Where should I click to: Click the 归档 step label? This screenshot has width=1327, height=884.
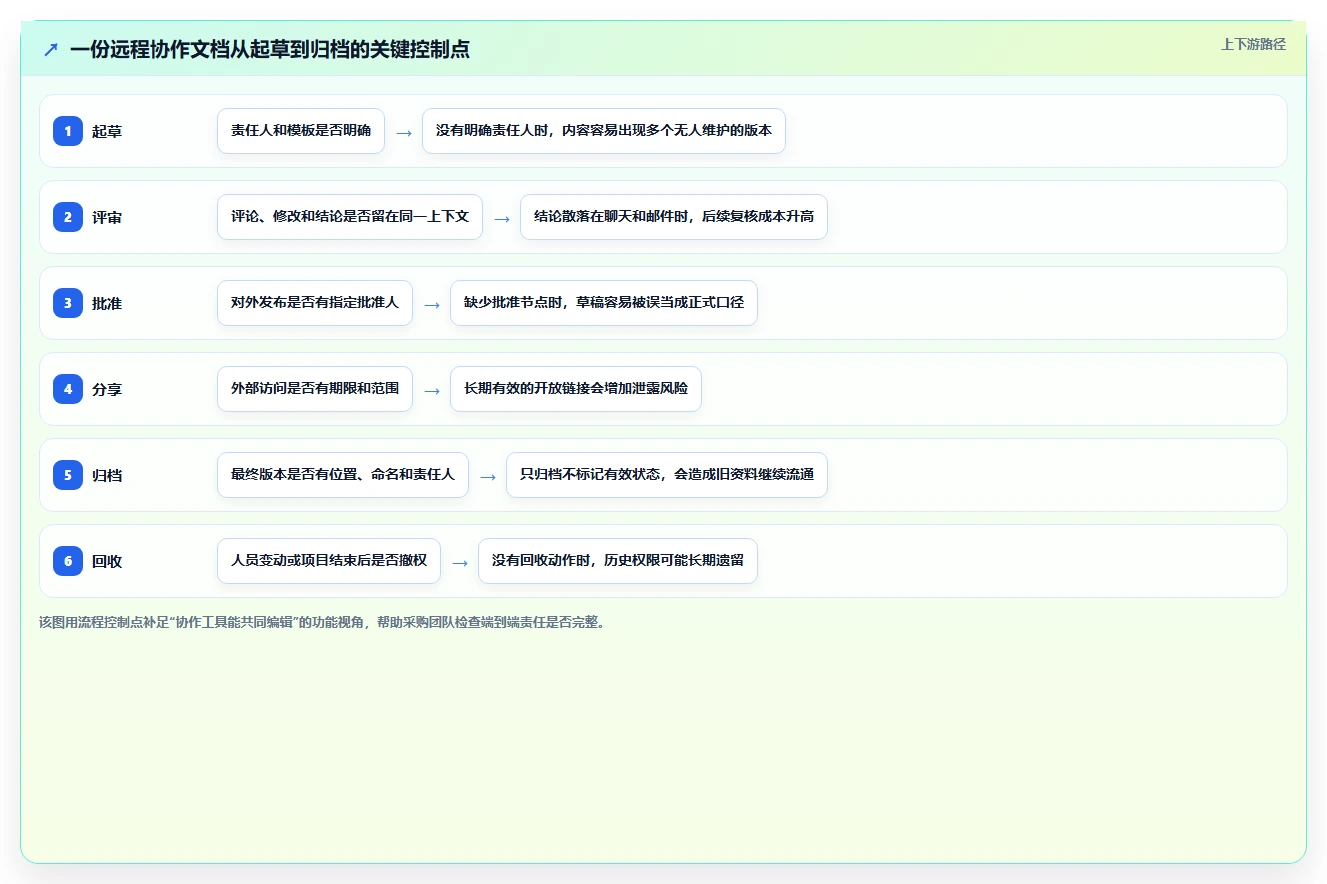[107, 475]
